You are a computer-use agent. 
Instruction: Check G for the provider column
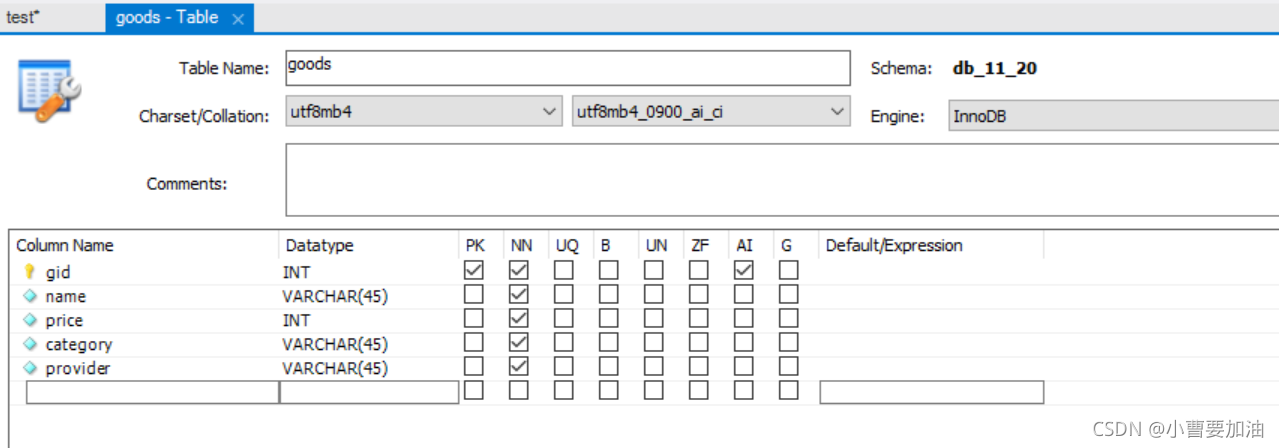pos(789,366)
